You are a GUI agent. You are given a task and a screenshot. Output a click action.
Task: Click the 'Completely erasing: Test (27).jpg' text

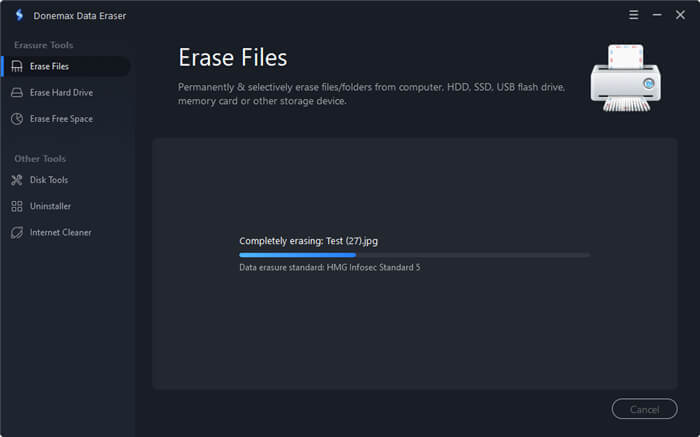[308, 241]
